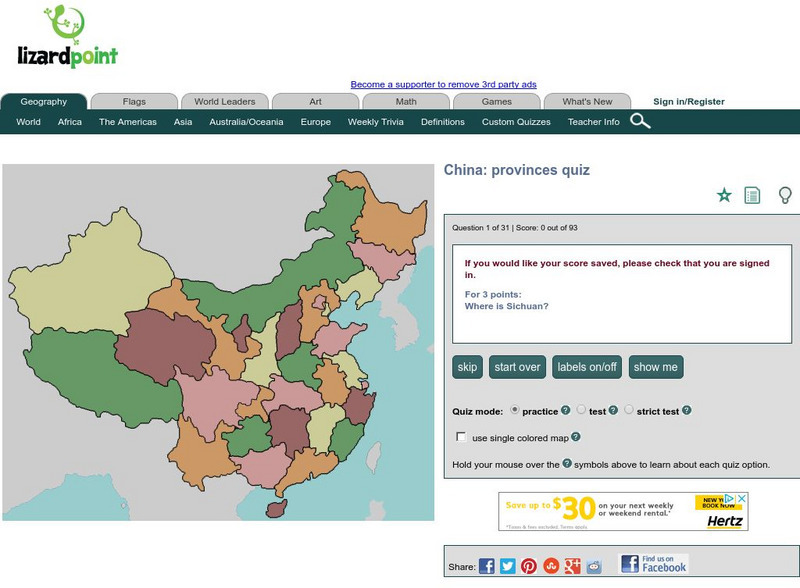Open the study notes page icon
Viewport: 800px width, 588px height.
coord(752,195)
